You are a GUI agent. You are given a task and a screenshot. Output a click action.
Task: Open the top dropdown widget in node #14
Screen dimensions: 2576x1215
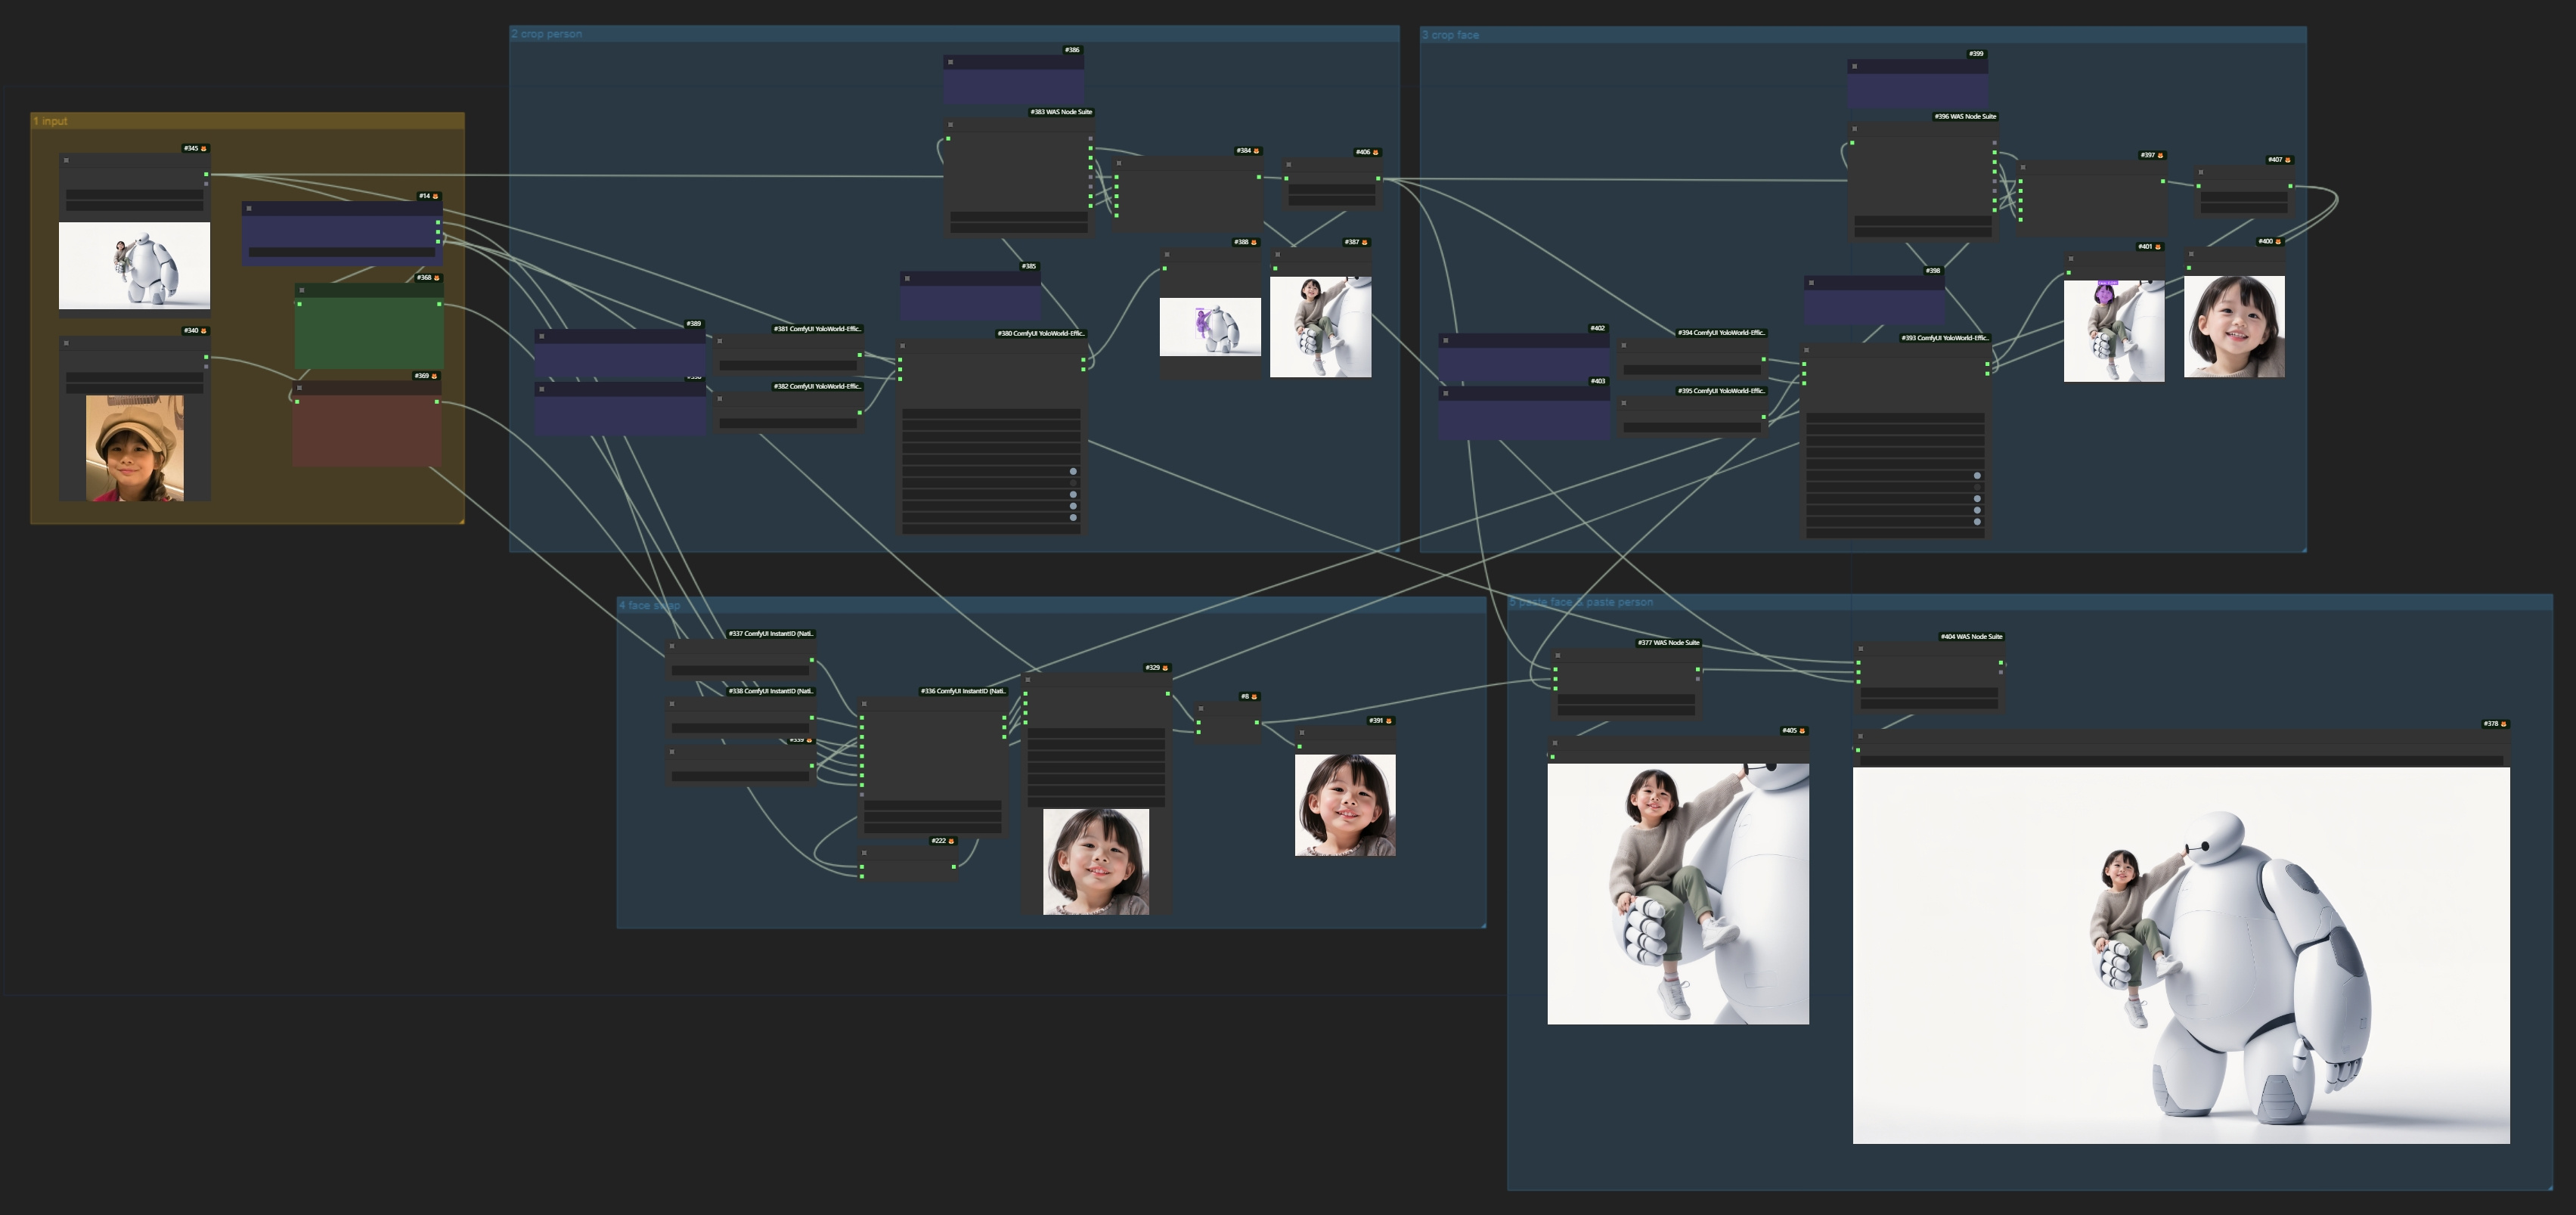coord(342,252)
